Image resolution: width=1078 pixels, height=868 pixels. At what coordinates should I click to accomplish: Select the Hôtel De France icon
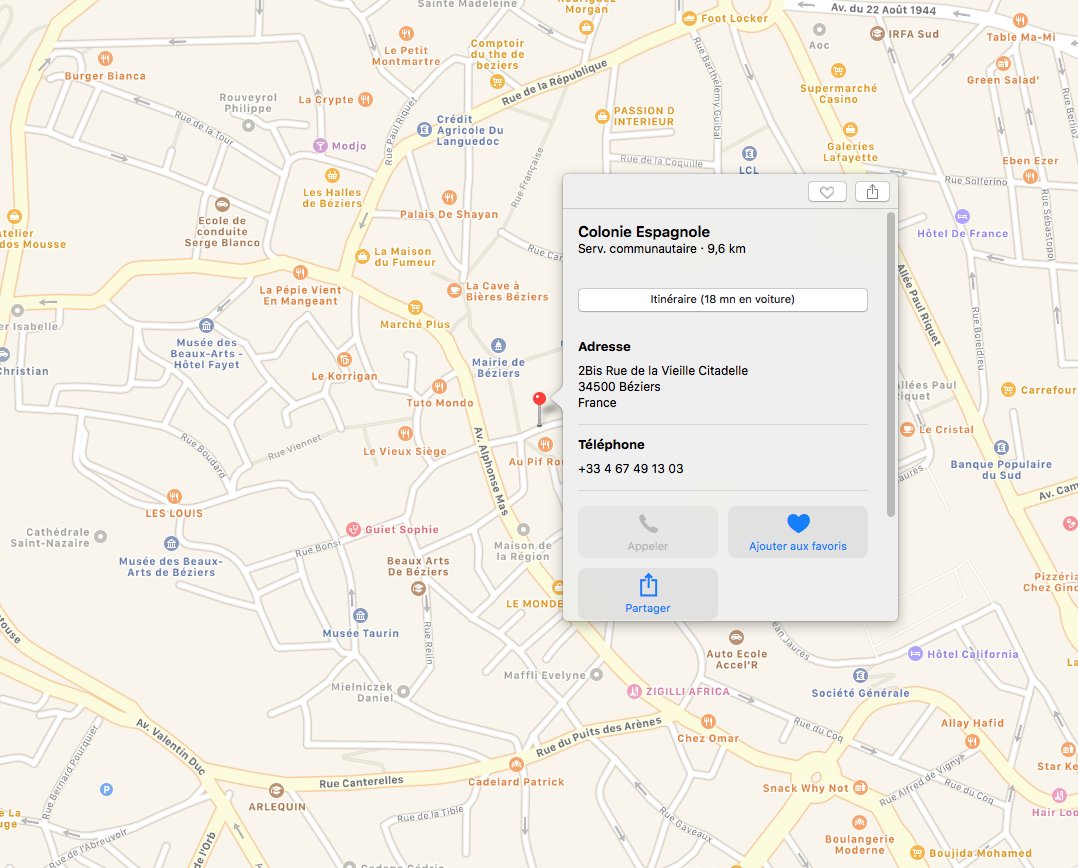pyautogui.click(x=962, y=216)
